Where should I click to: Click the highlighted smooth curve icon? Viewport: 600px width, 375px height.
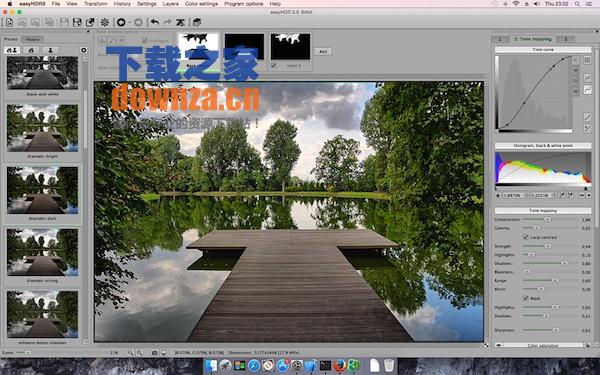[x=587, y=90]
